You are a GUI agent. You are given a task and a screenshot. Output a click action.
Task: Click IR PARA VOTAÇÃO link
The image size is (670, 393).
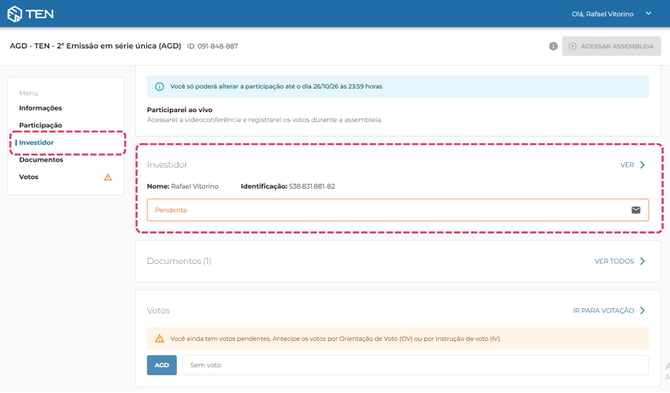603,311
